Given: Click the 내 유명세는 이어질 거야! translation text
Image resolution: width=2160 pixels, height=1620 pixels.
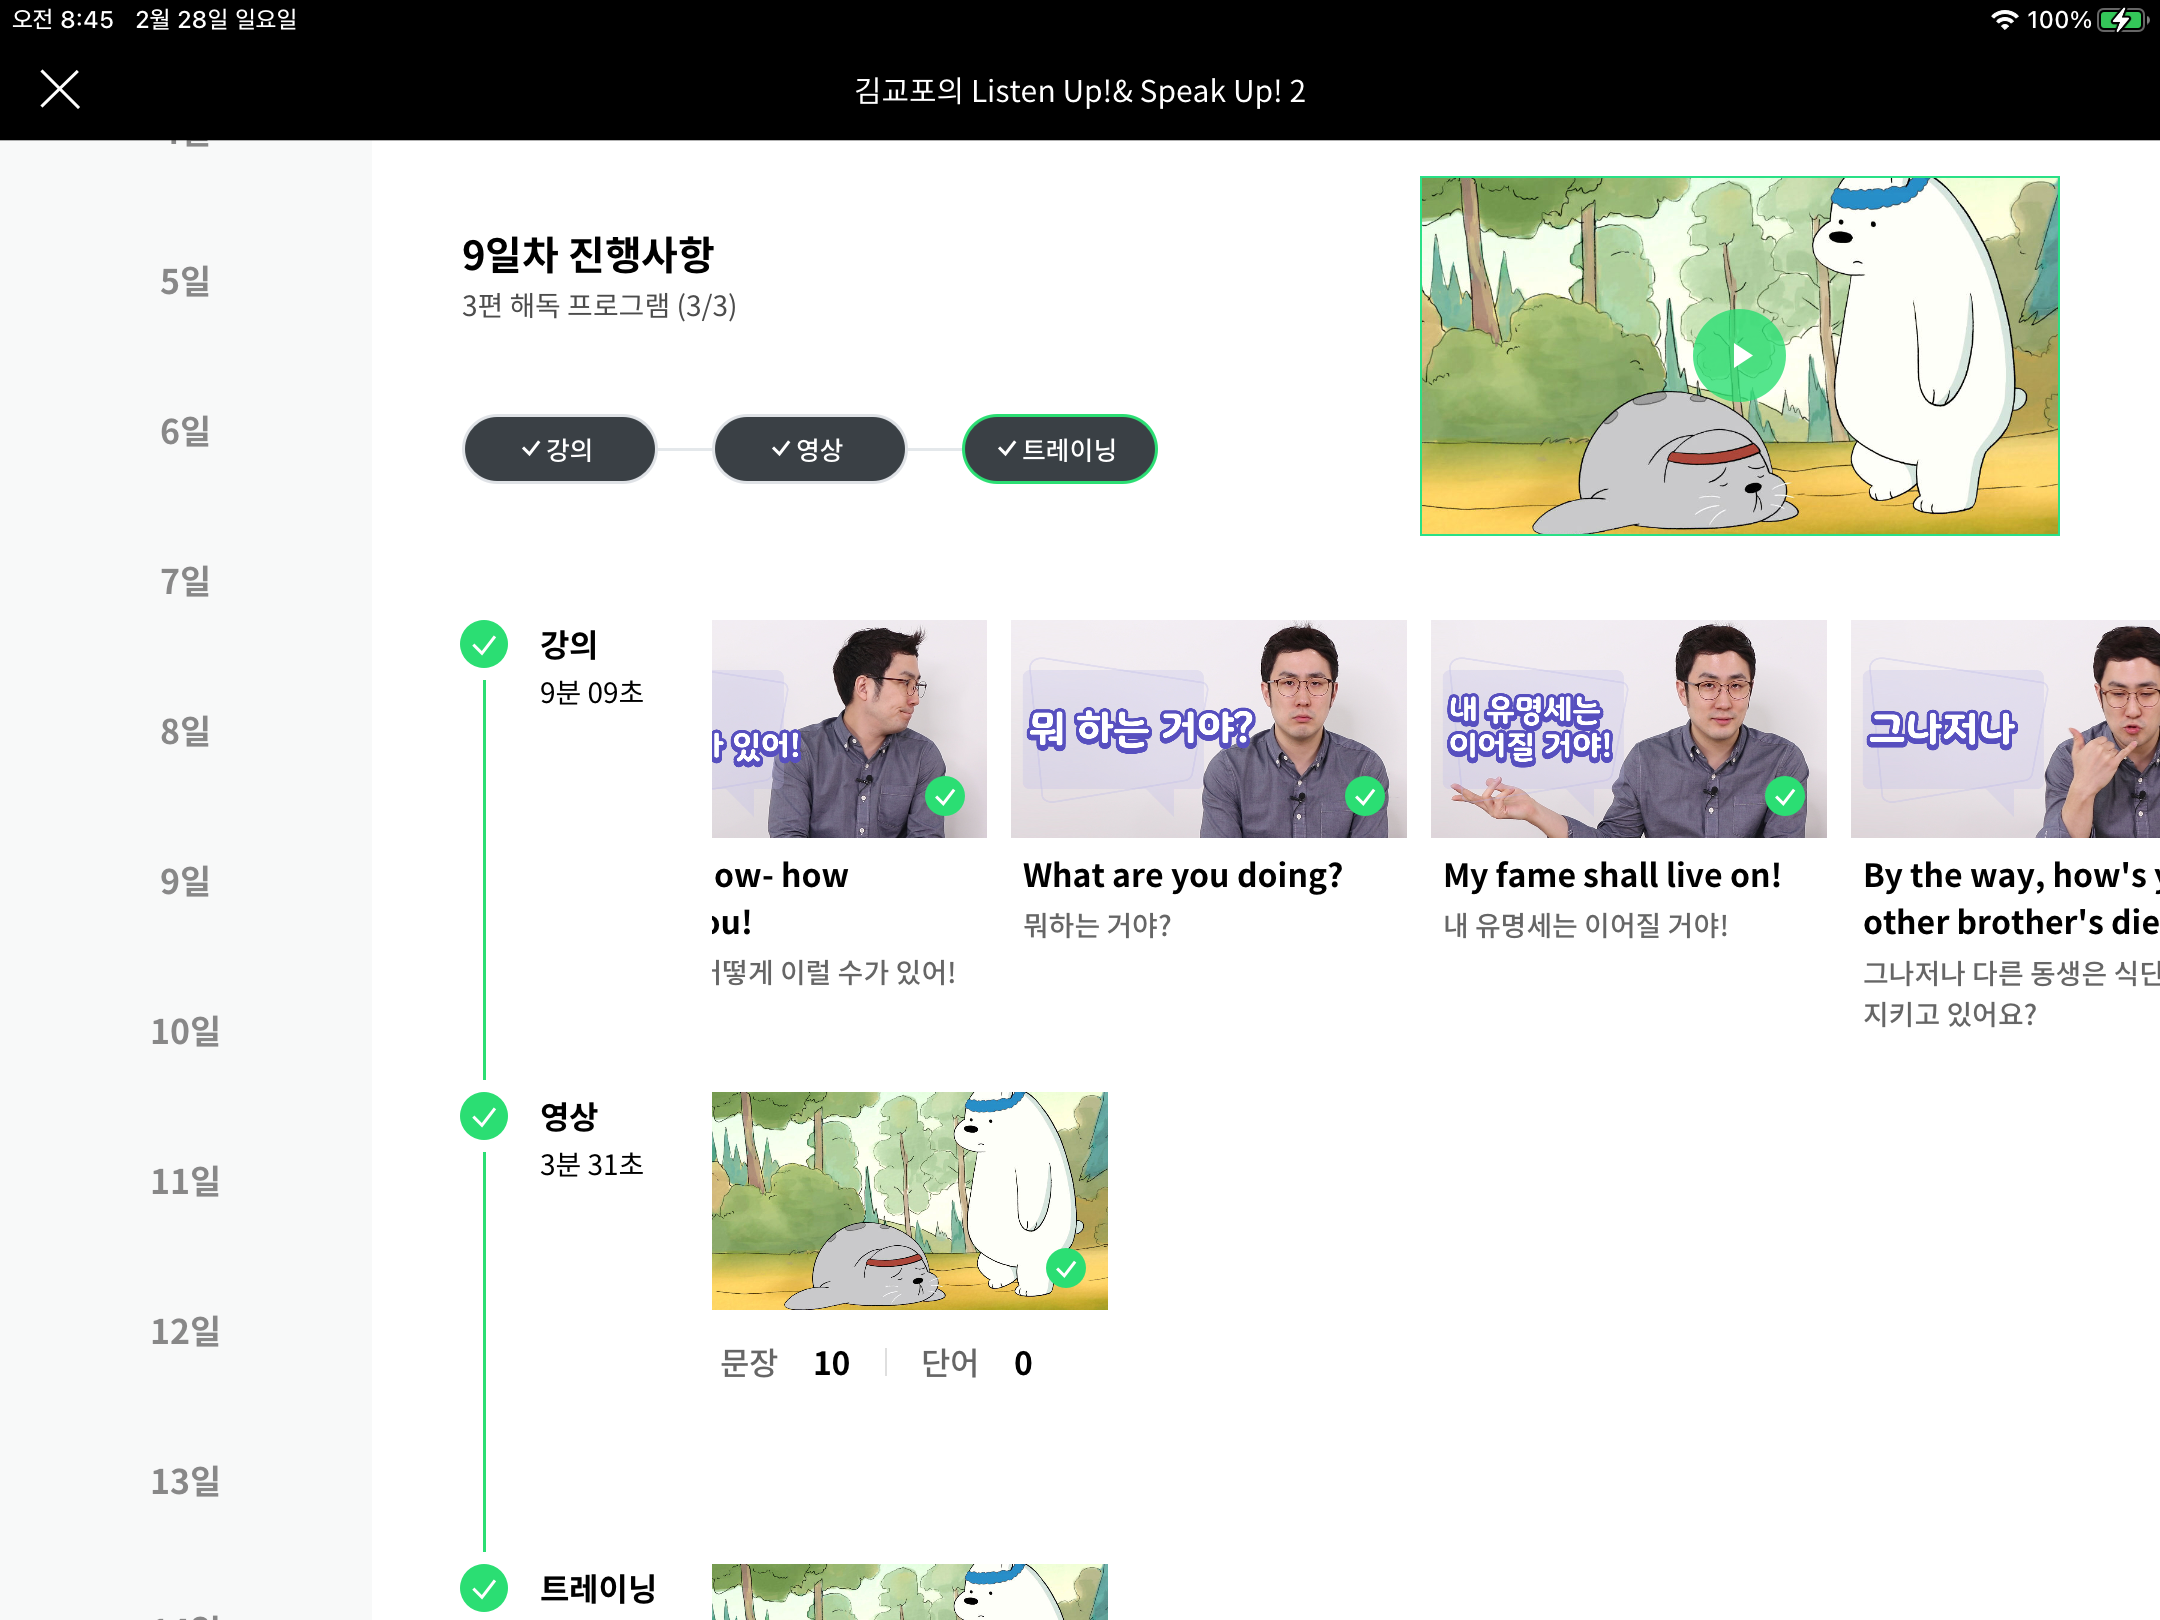Looking at the screenshot, I should (x=1585, y=925).
